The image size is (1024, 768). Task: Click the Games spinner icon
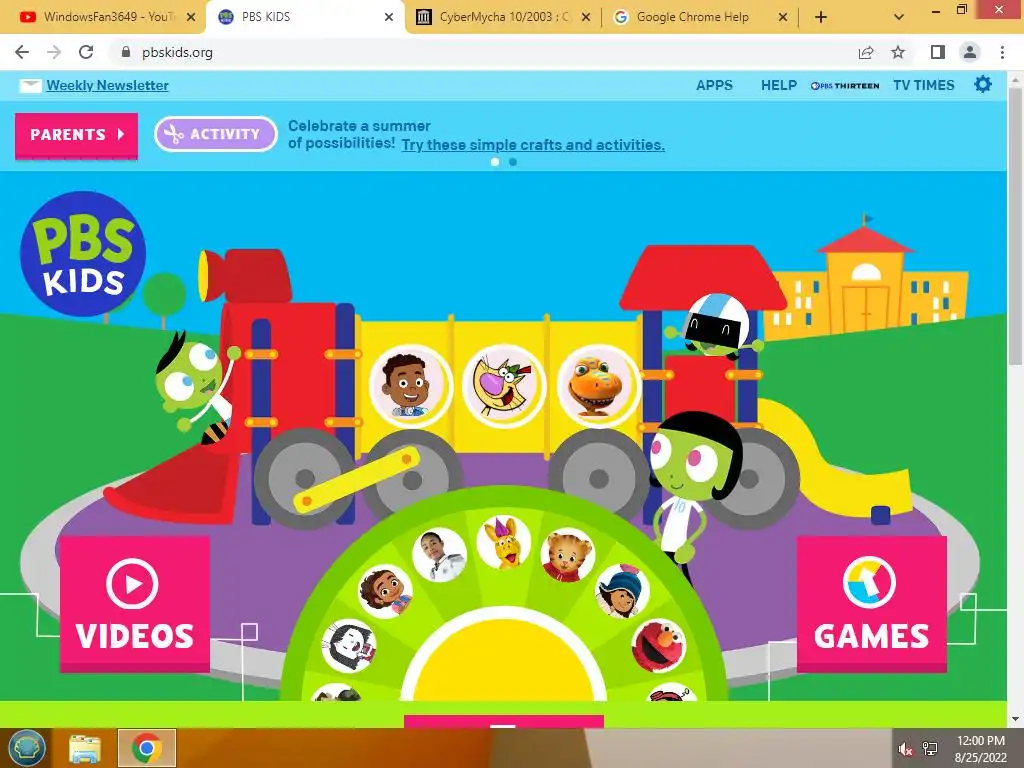[x=869, y=582]
